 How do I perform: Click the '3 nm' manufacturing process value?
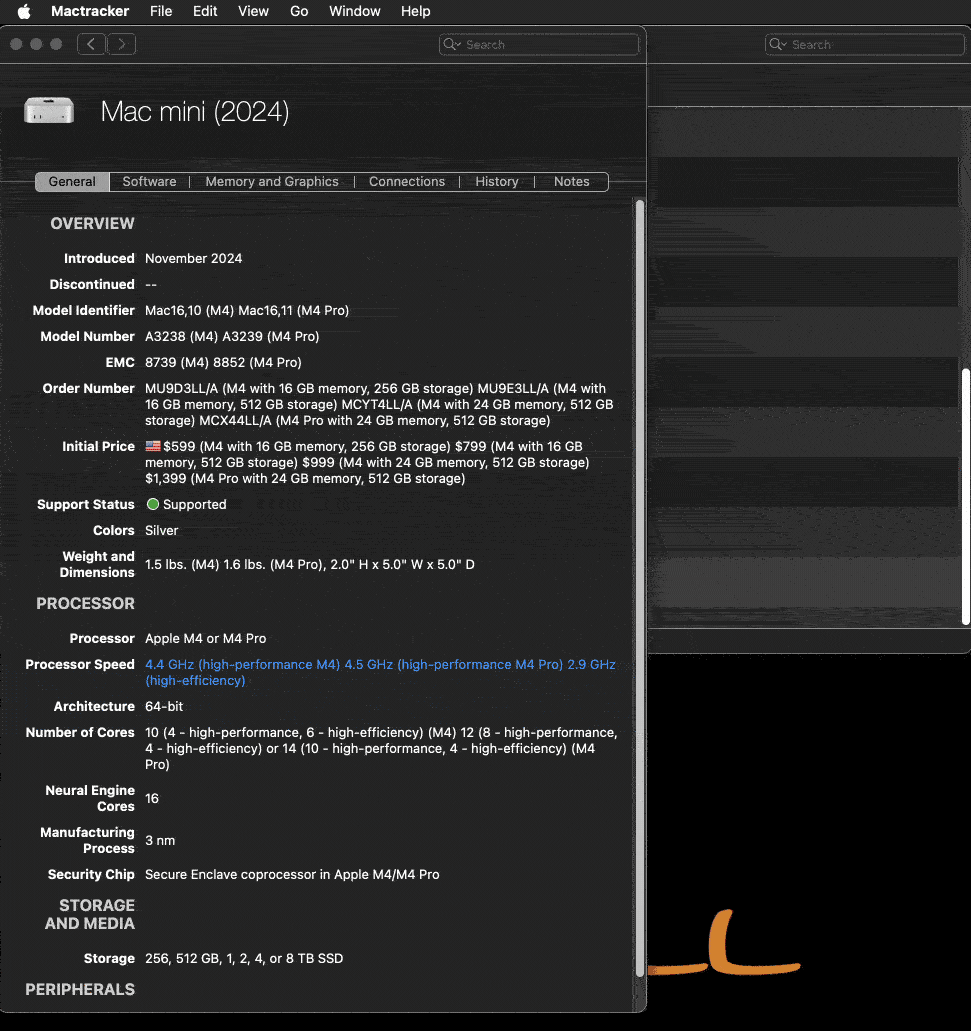[160, 840]
